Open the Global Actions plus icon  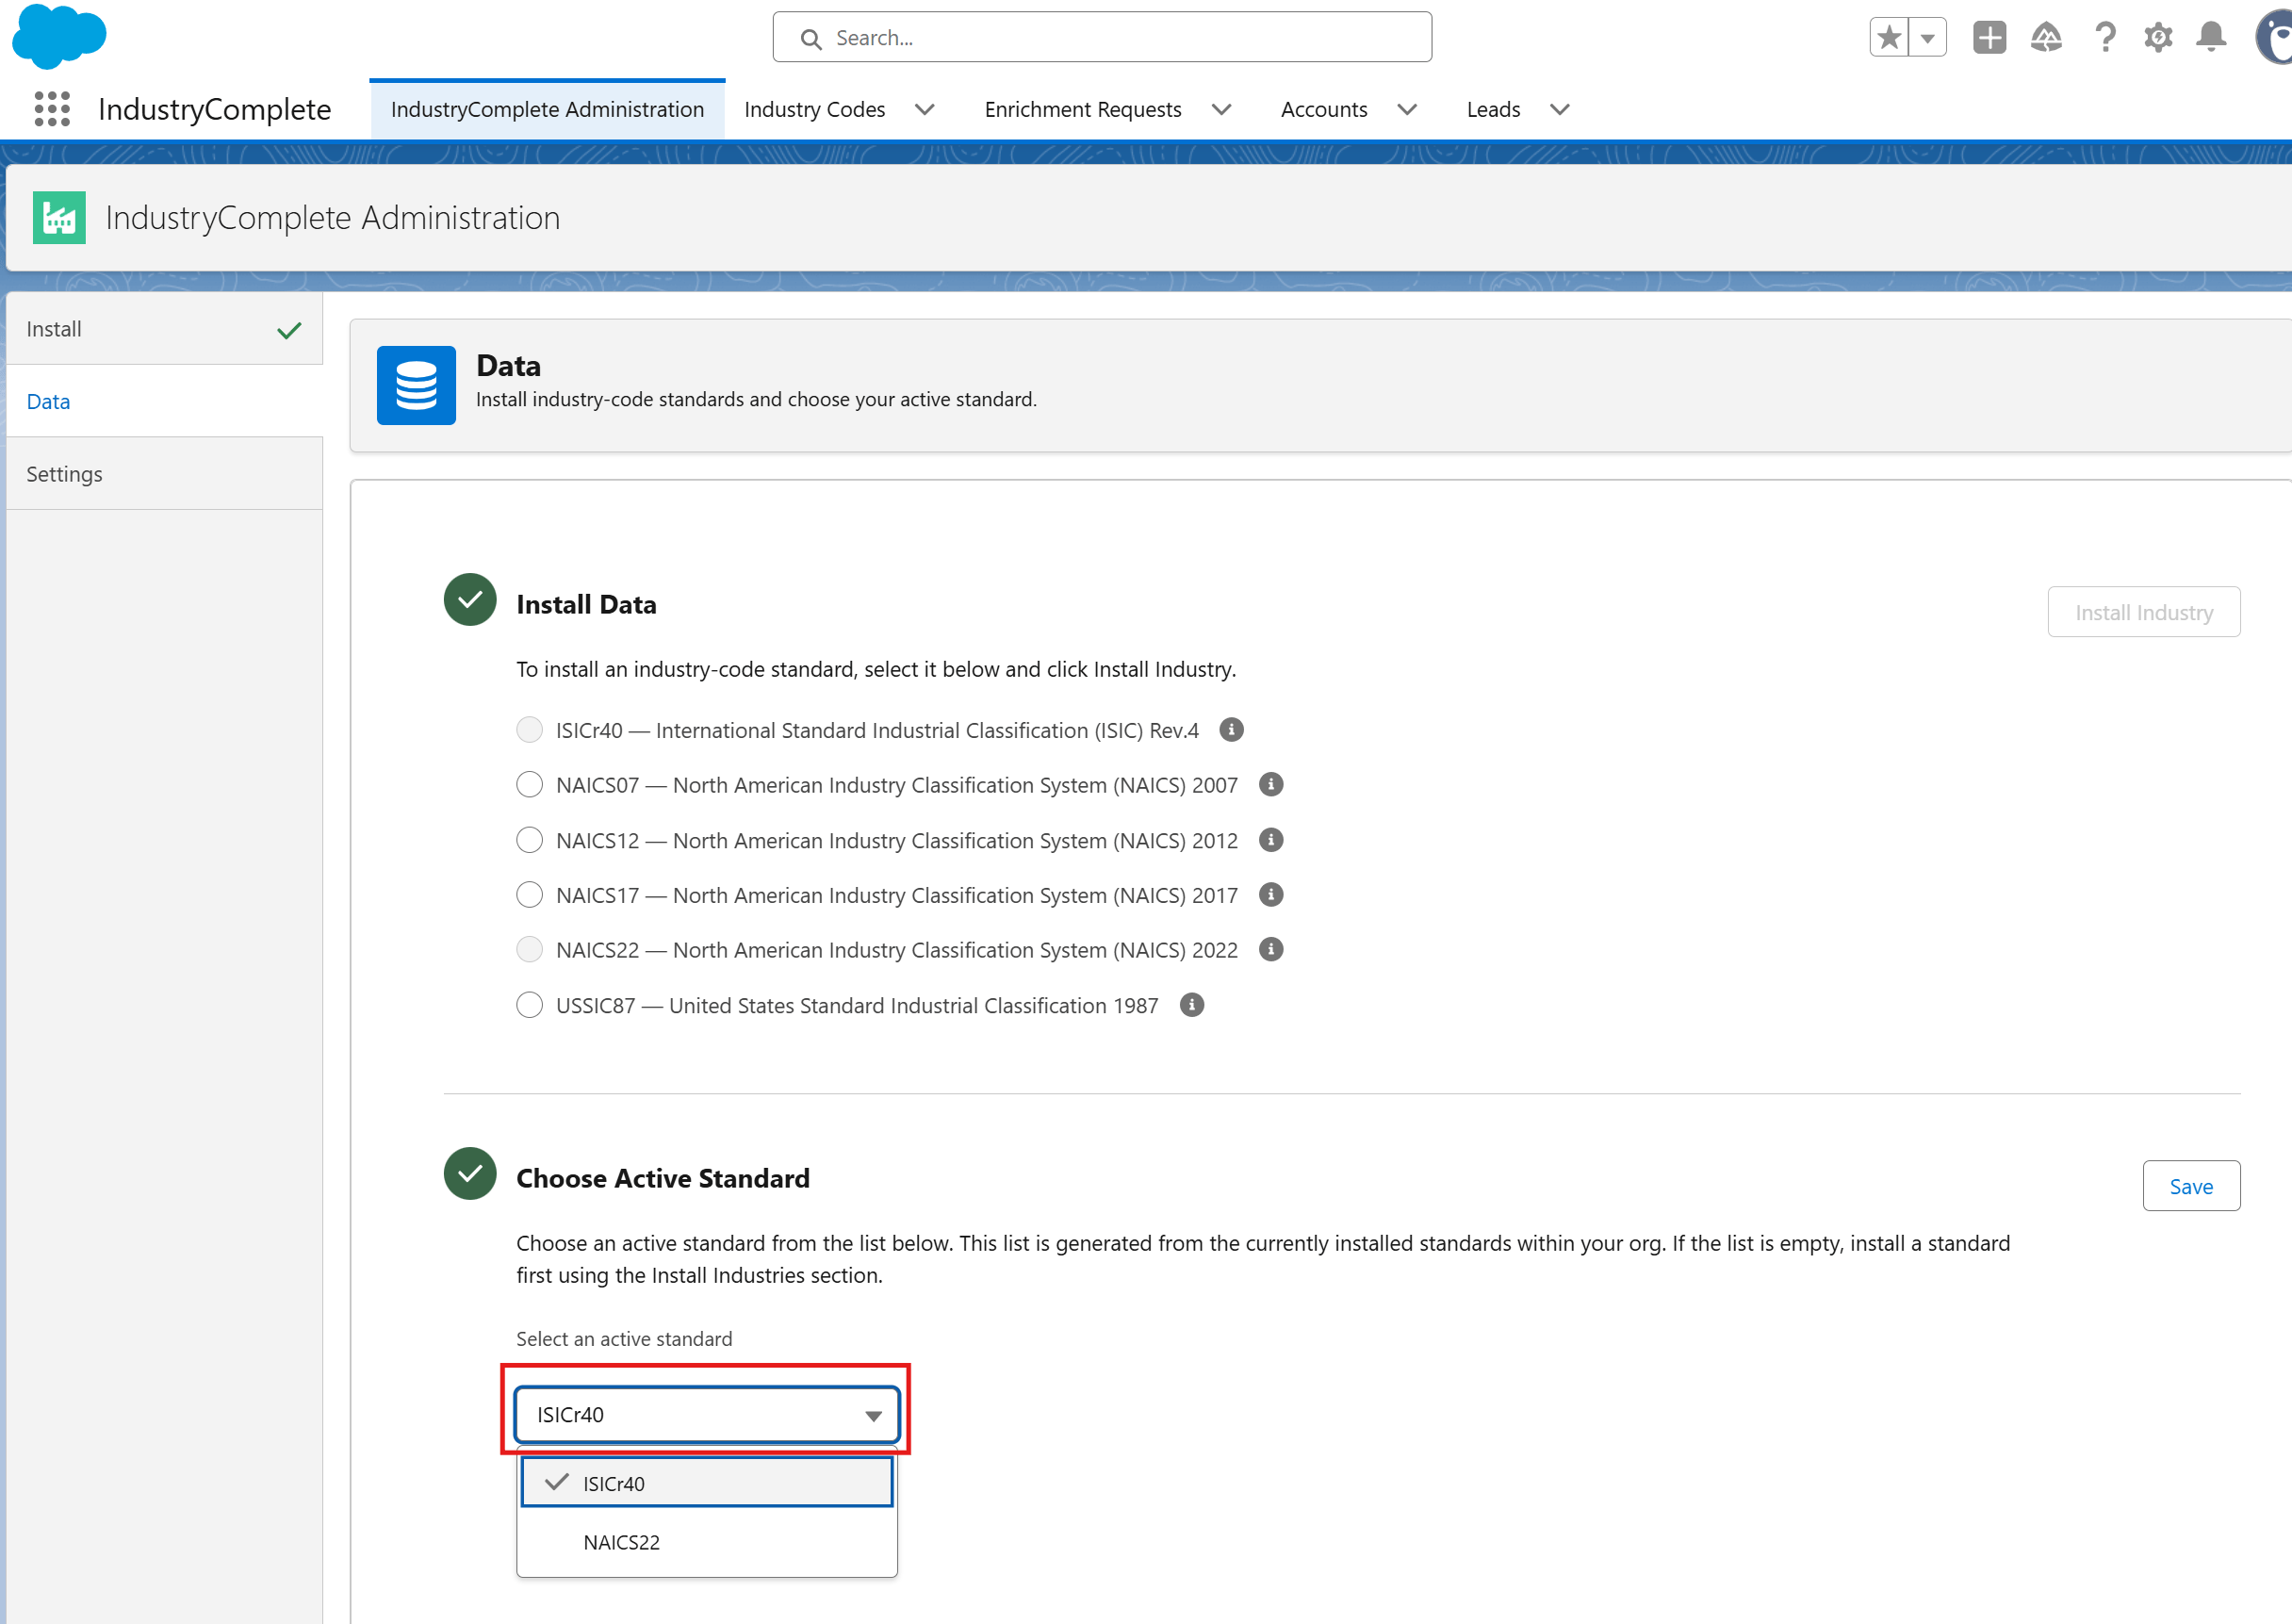[1989, 38]
